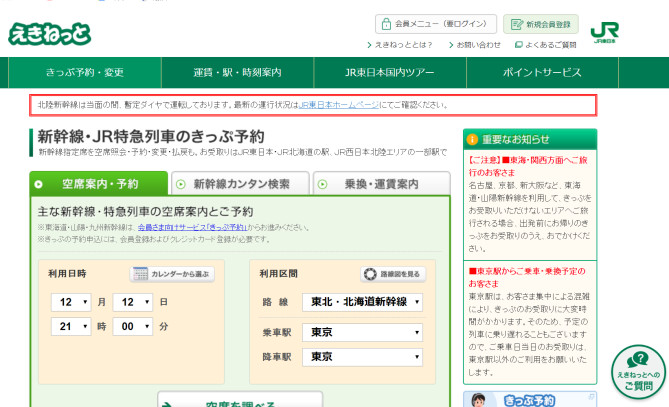This screenshot has width=669, height=407.
Task: Open 乗車駅 station dropdown
Action: tap(362, 332)
